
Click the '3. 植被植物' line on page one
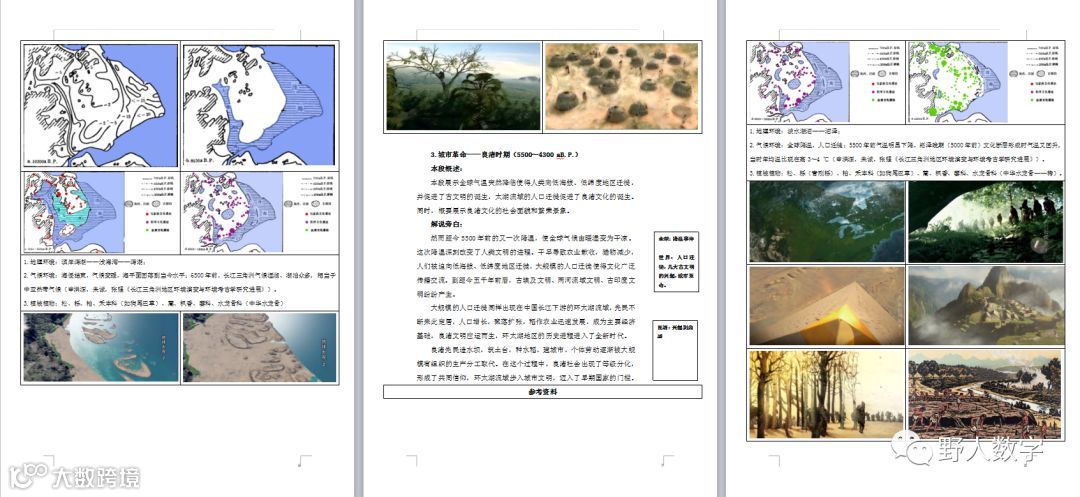[156, 303]
